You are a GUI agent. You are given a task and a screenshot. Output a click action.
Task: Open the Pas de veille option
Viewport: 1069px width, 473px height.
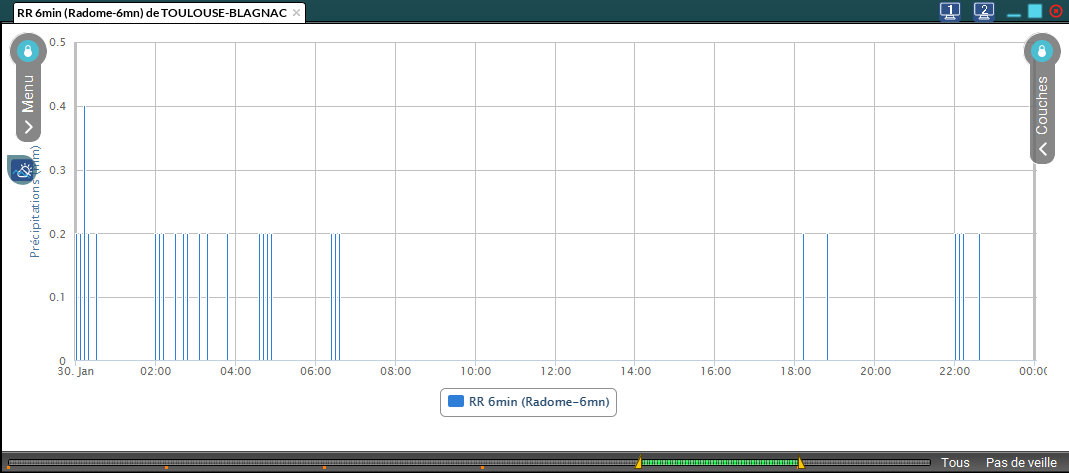(1021, 463)
